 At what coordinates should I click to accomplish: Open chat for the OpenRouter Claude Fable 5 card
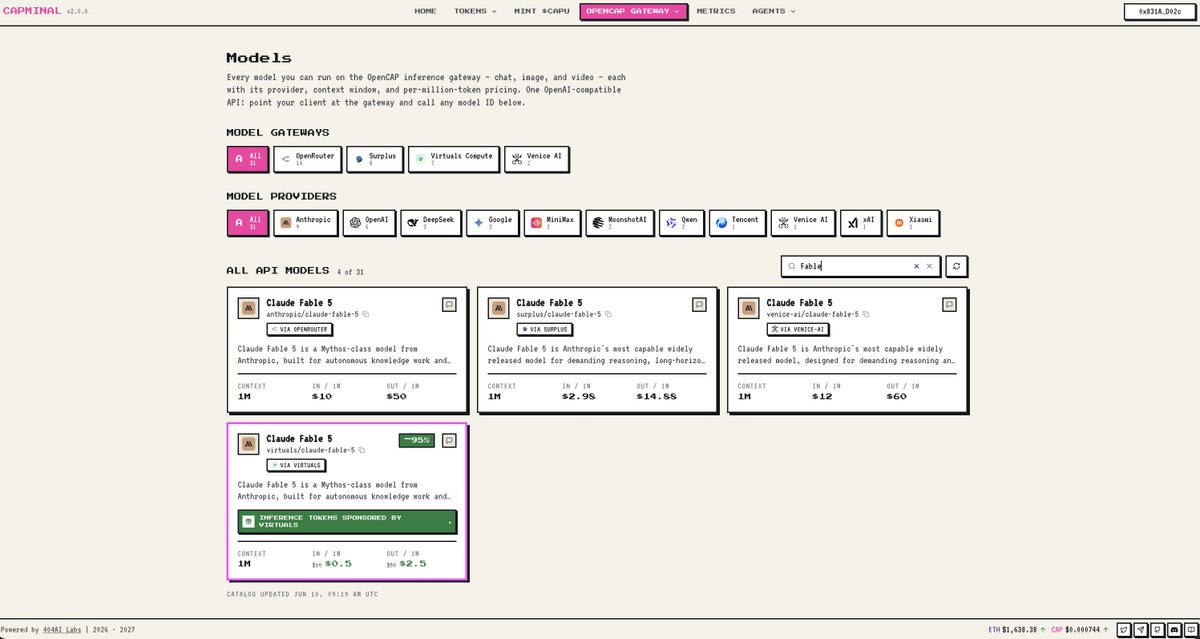450,304
